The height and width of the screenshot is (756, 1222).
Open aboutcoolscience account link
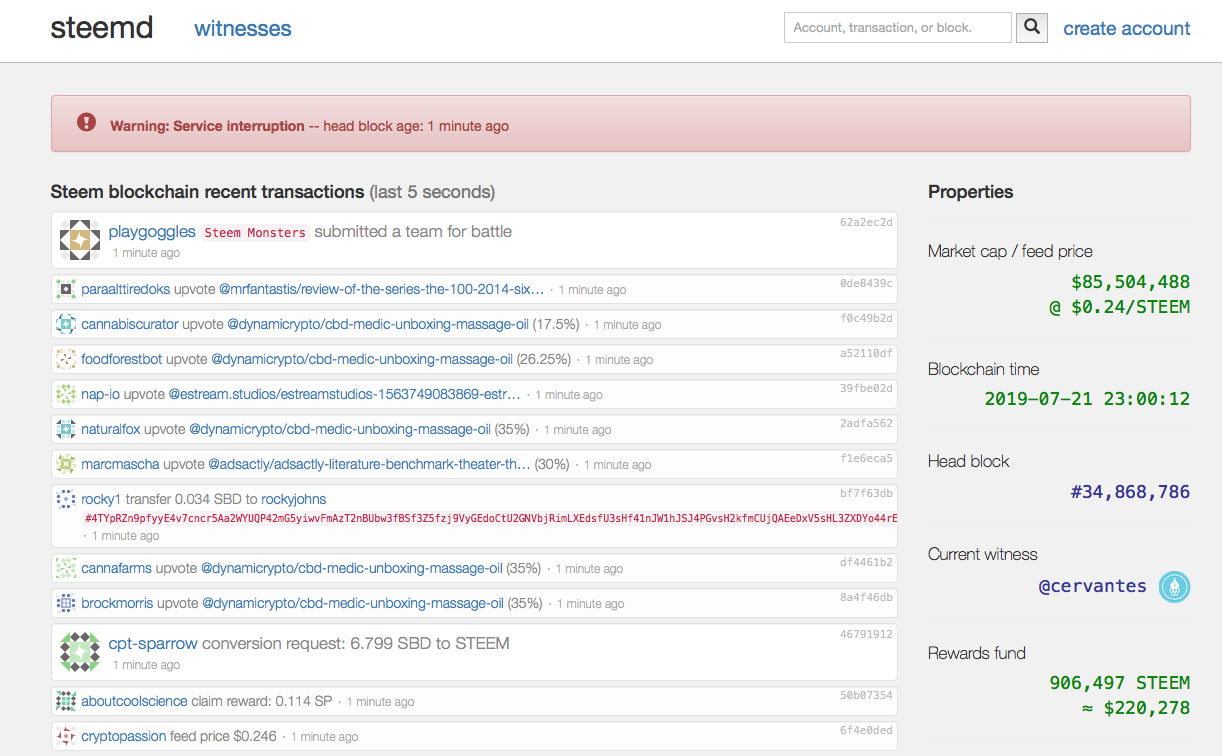click(136, 701)
